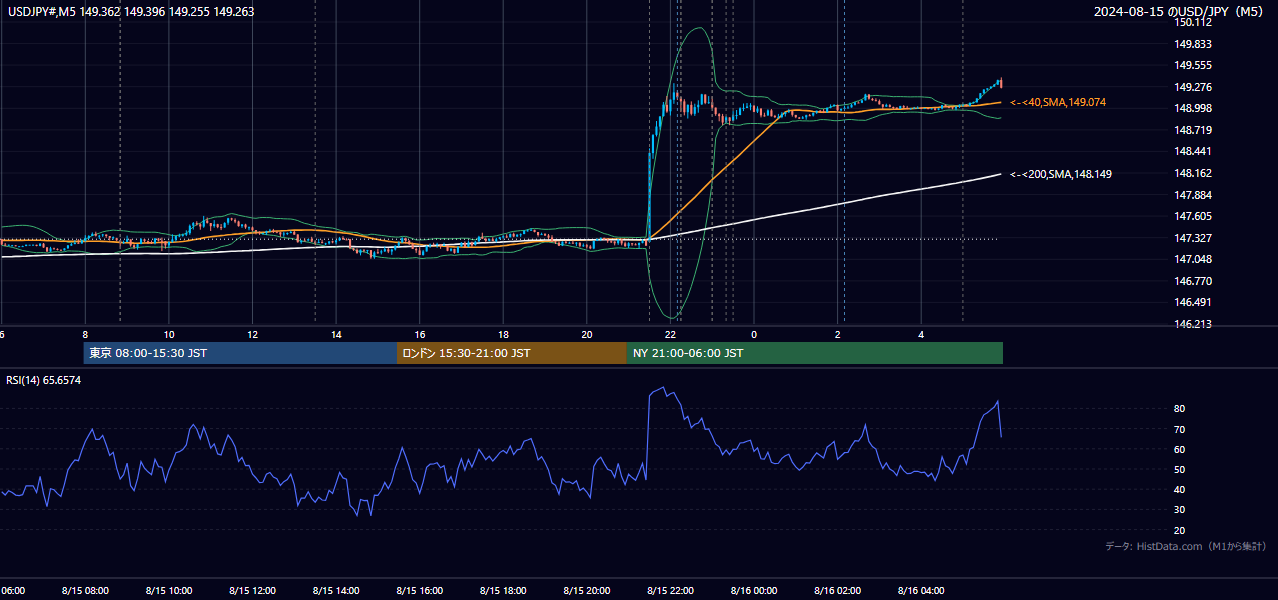The image size is (1278, 600).
Task: Click price axis value 146.491
Action: (x=1194, y=302)
